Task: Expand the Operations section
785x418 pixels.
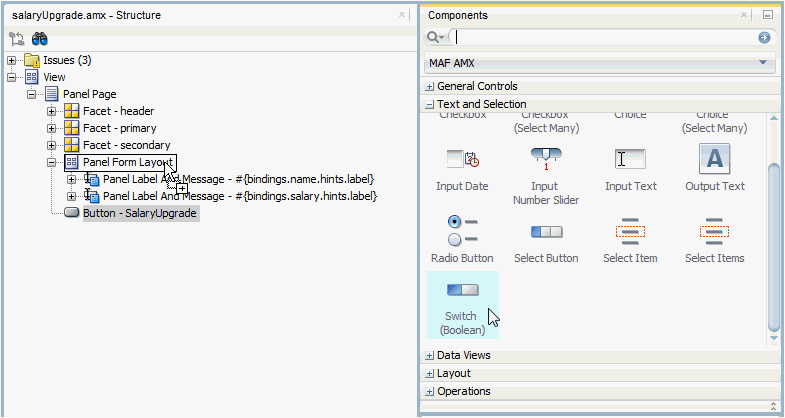Action: click(430, 392)
